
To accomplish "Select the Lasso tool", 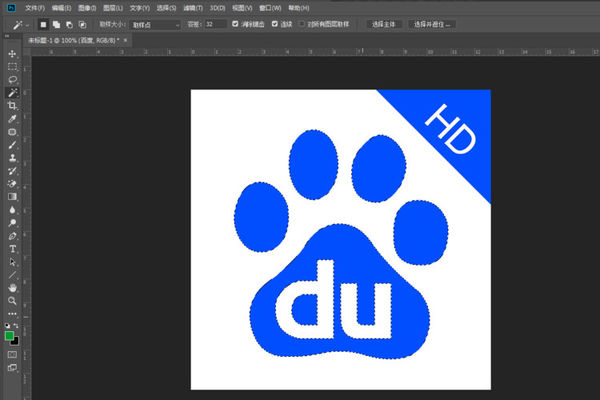I will point(12,80).
